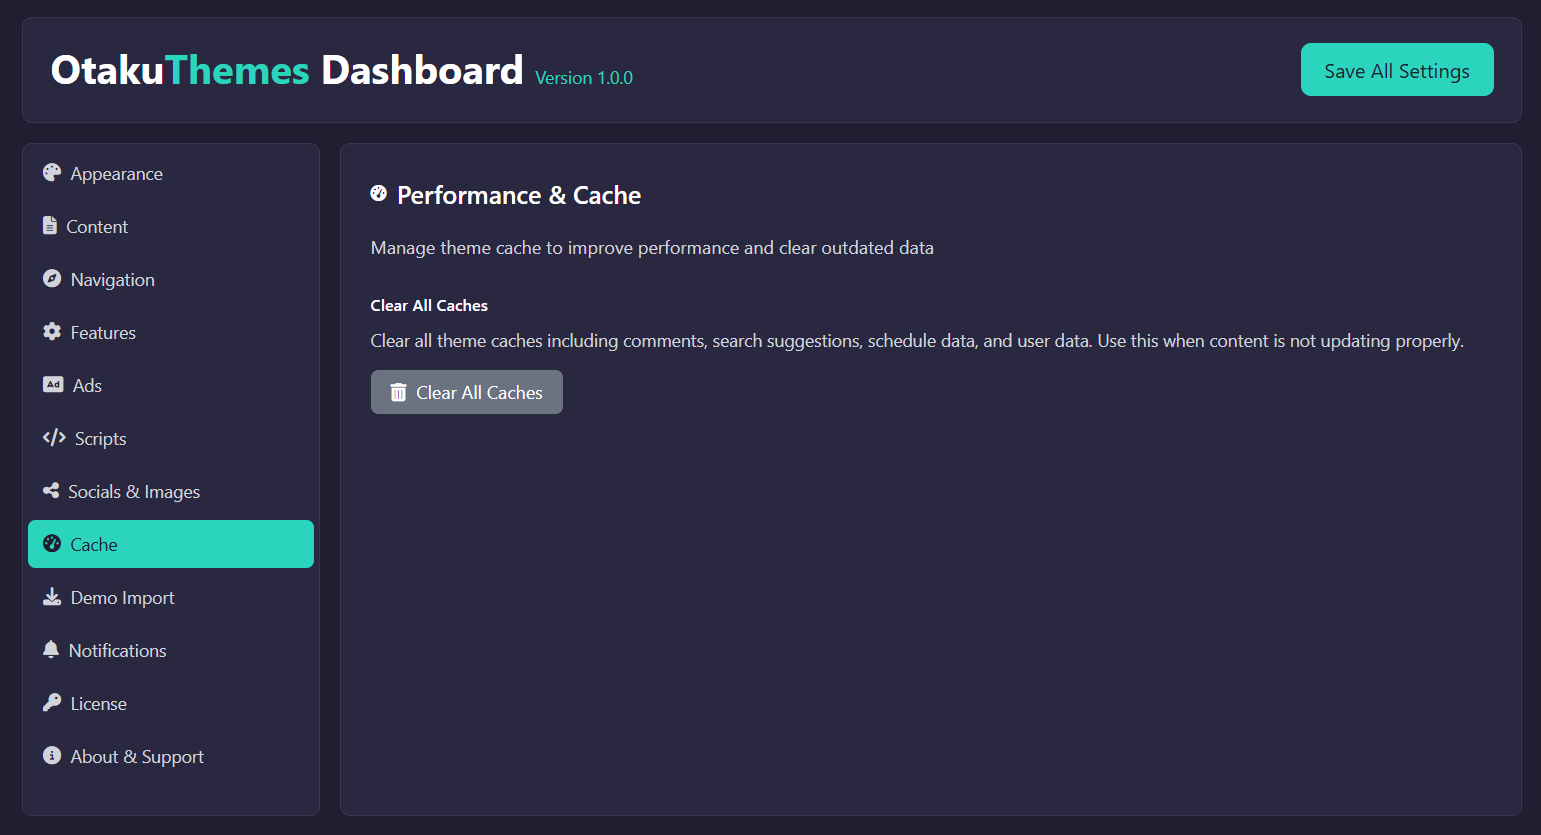The height and width of the screenshot is (835, 1541).
Task: Click the trash icon in Clear All Caches
Action: point(399,392)
